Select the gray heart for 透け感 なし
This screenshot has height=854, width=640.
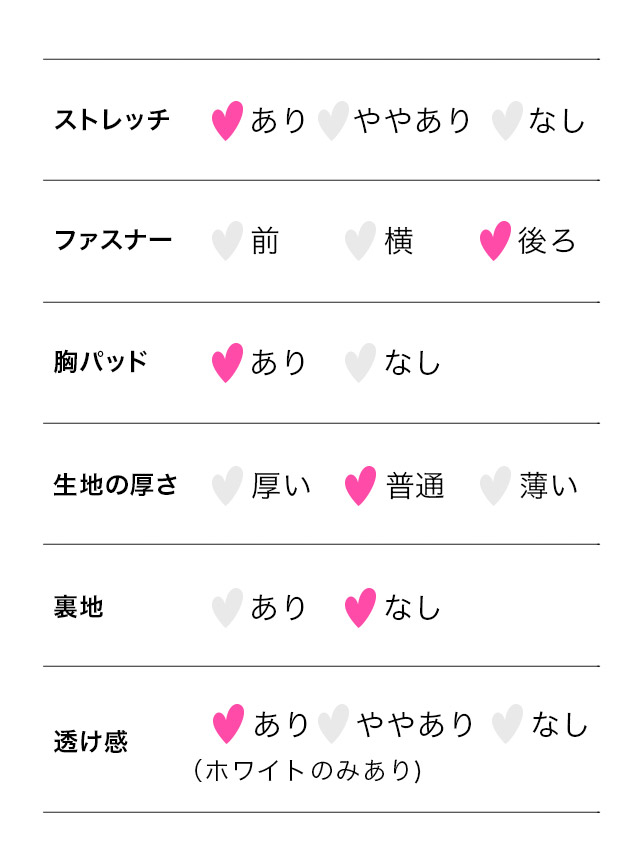click(507, 724)
